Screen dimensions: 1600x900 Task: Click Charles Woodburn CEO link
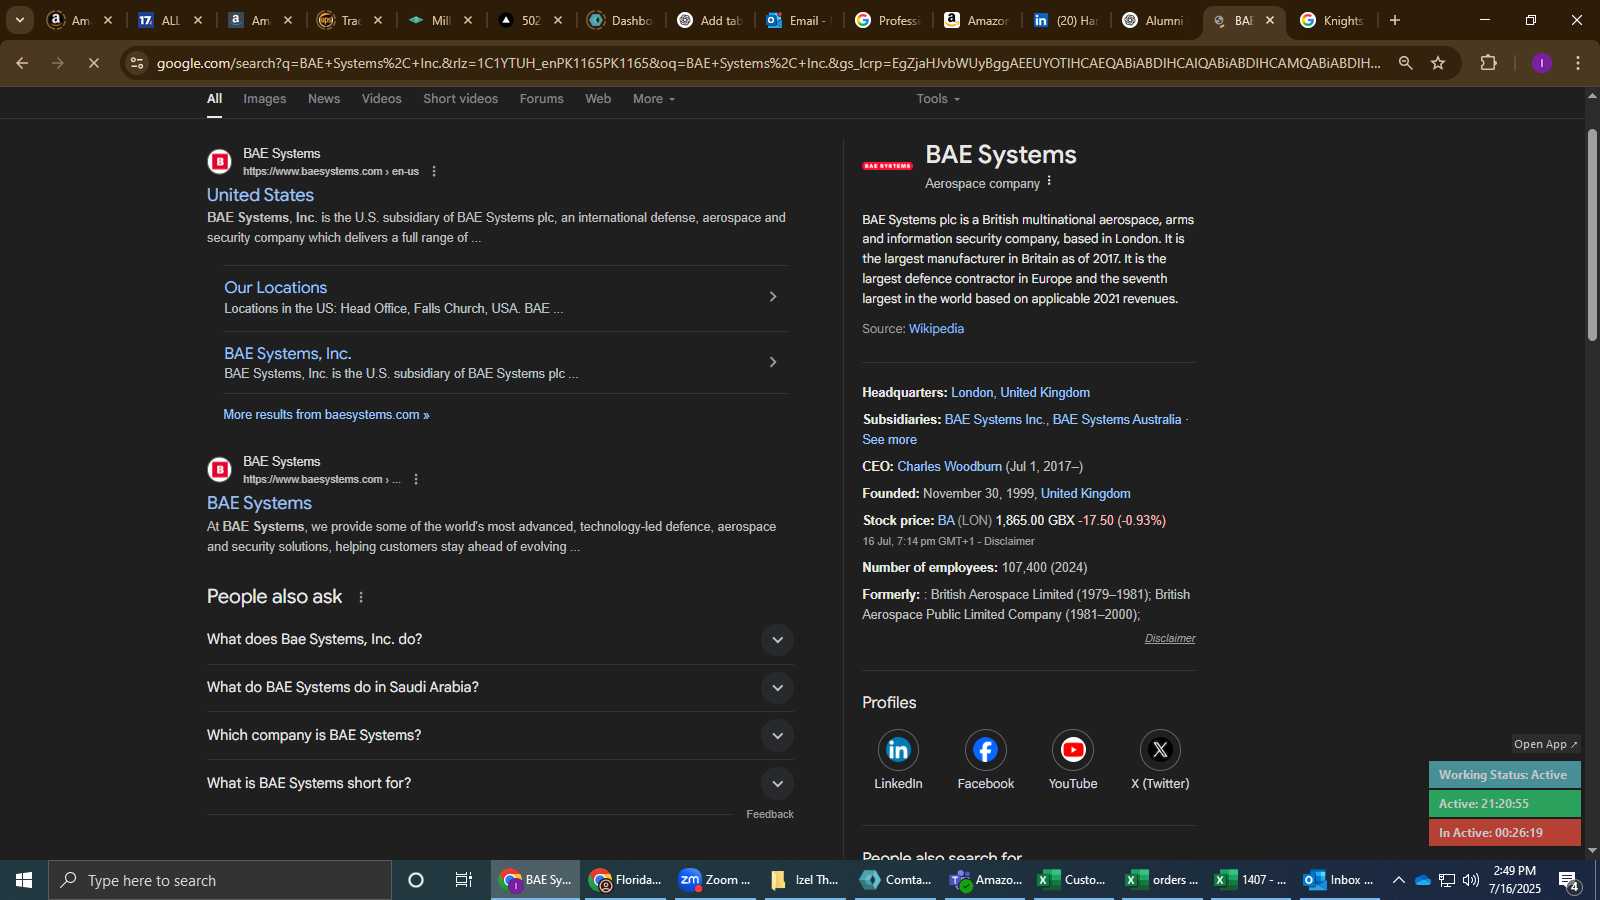pyautogui.click(x=949, y=467)
